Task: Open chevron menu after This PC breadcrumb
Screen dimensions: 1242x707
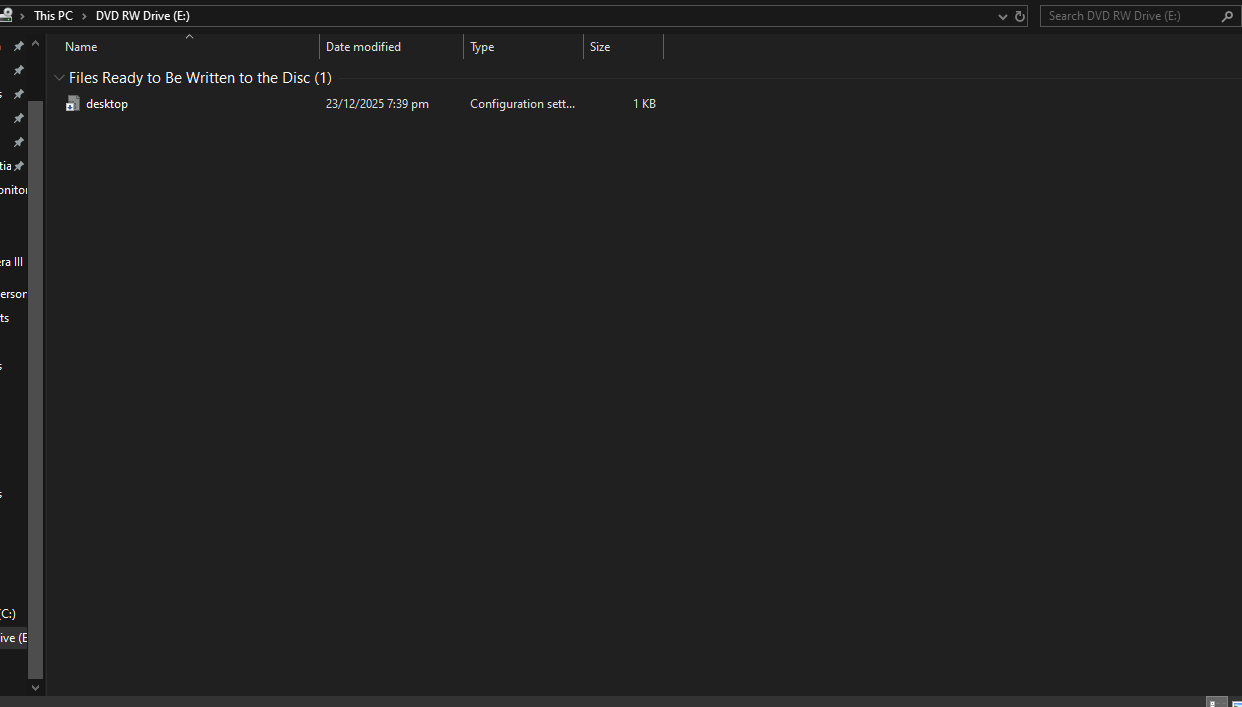Action: coord(85,16)
